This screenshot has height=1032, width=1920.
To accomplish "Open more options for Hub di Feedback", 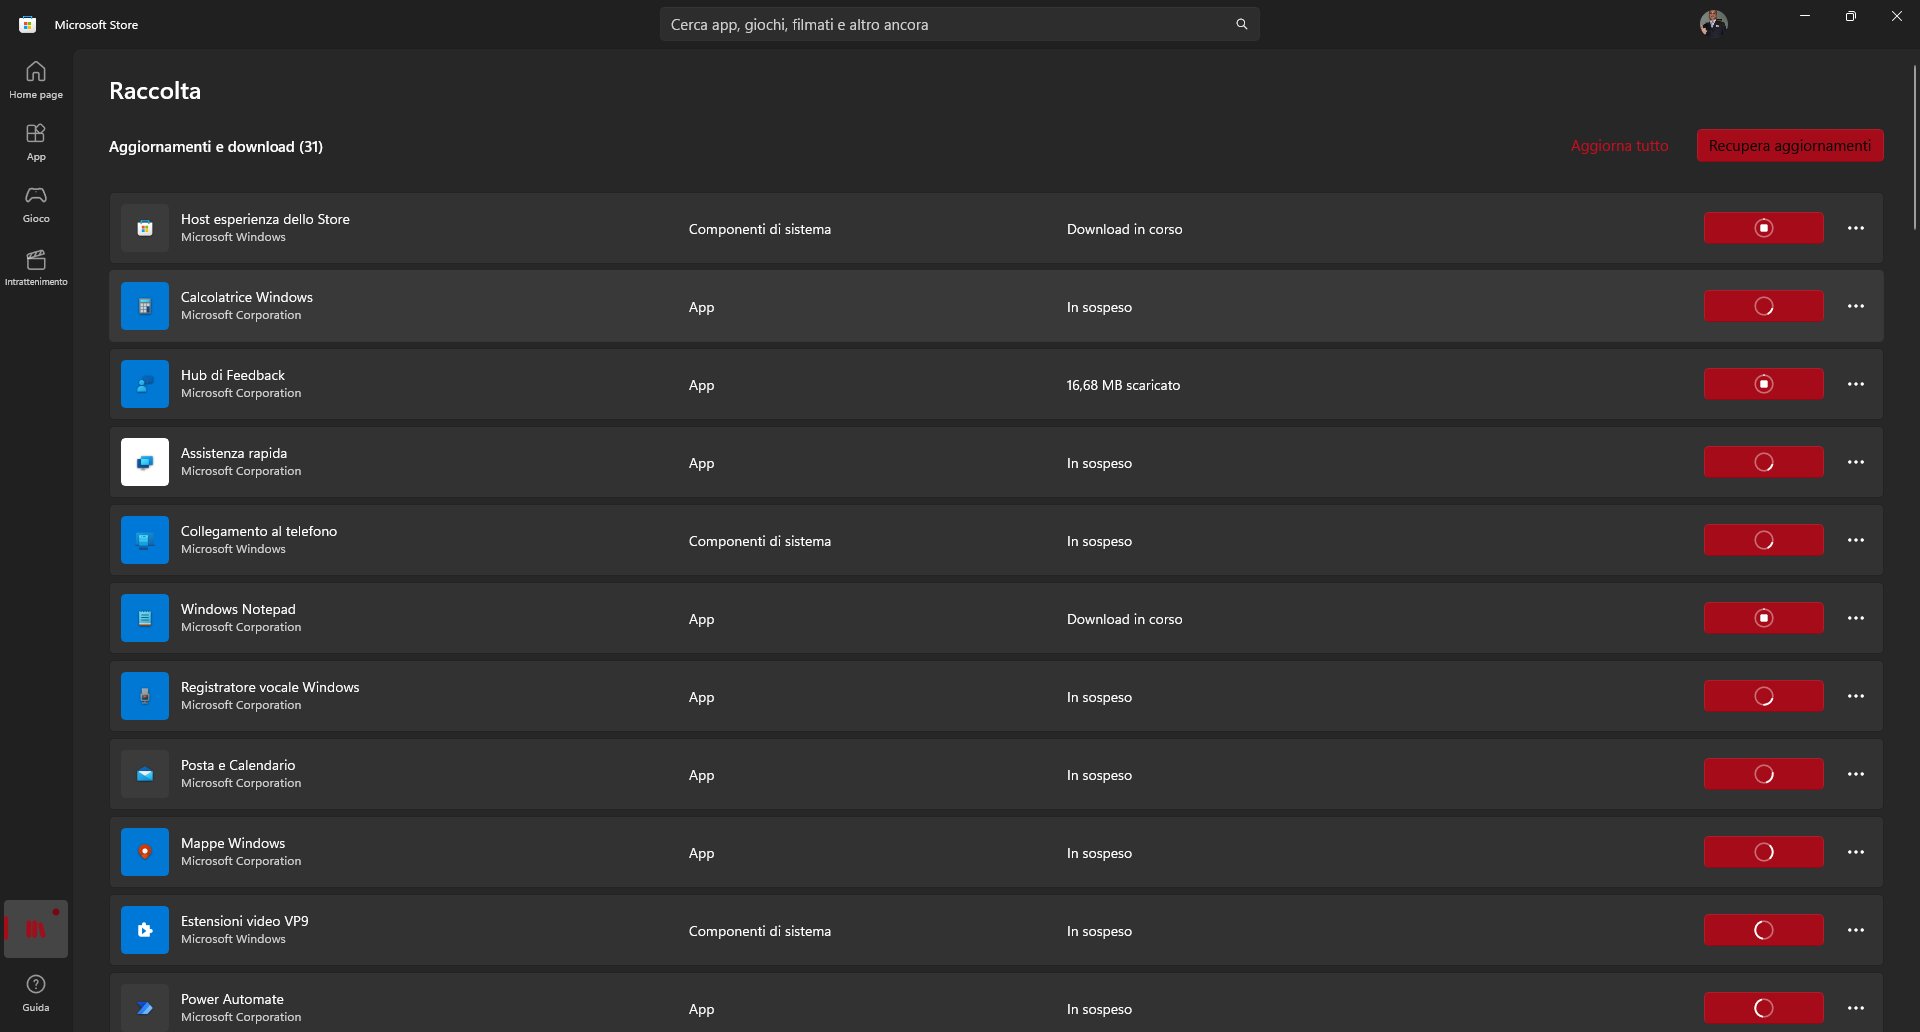I will pos(1856,384).
